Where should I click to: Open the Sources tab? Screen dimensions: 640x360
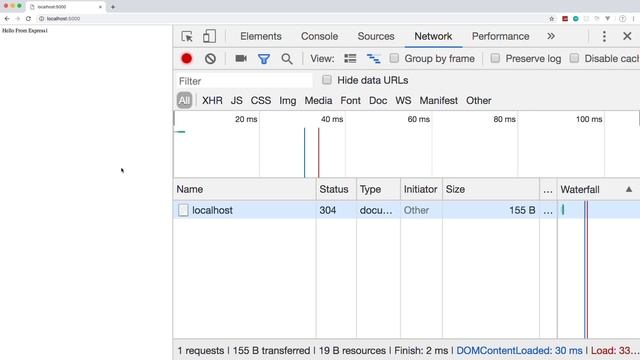click(x=376, y=36)
